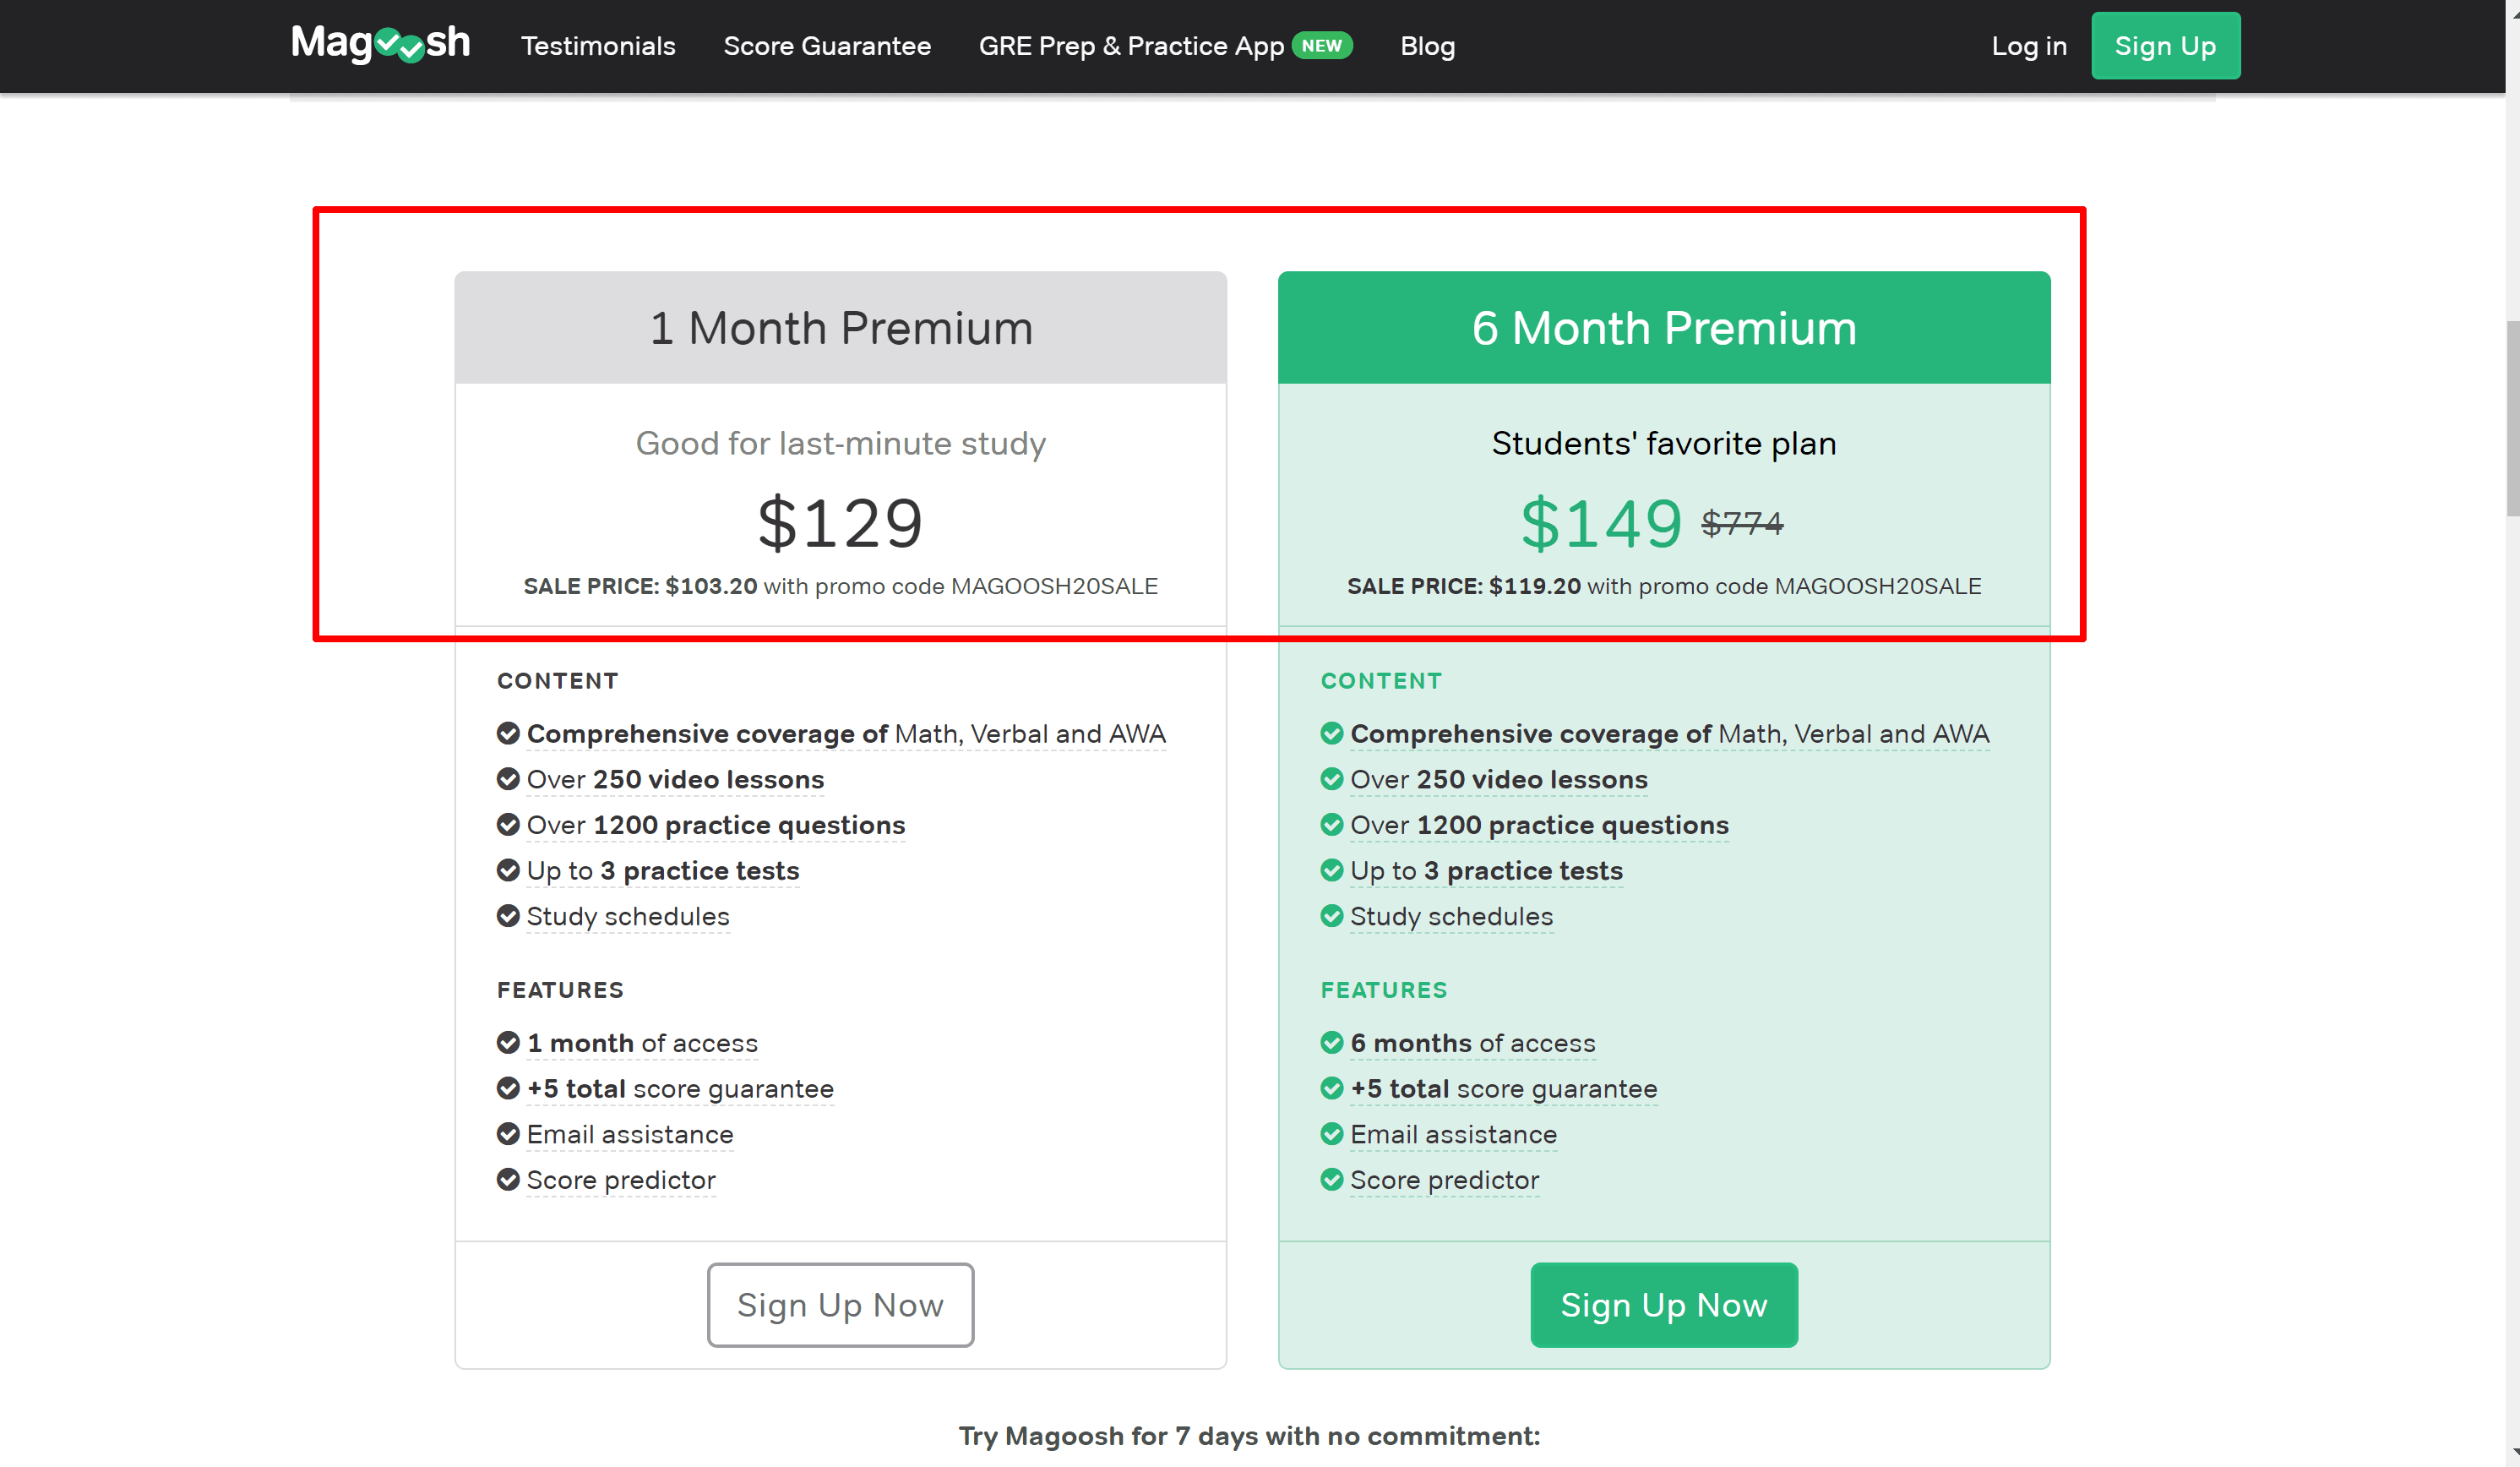Click green checkmark next to Score predictor in 6 Month plan
This screenshot has height=1467, width=2520.
1331,1179
